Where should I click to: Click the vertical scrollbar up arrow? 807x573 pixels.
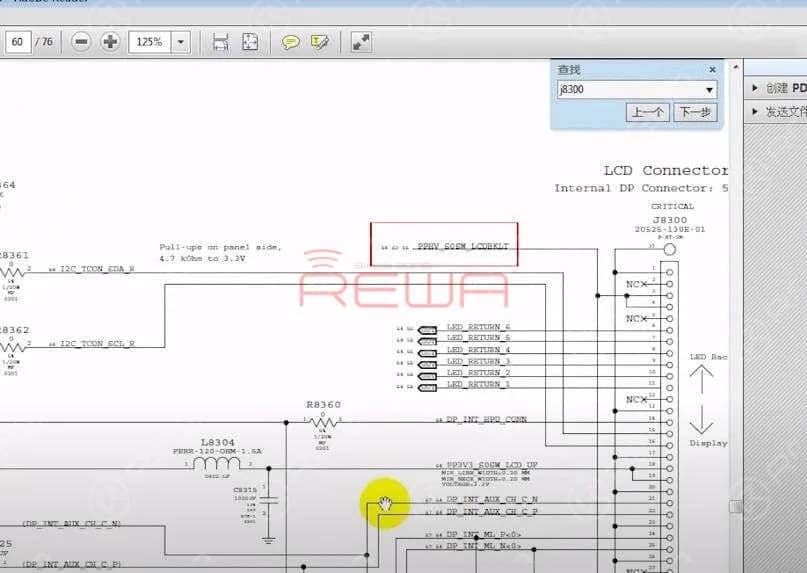tap(736, 67)
